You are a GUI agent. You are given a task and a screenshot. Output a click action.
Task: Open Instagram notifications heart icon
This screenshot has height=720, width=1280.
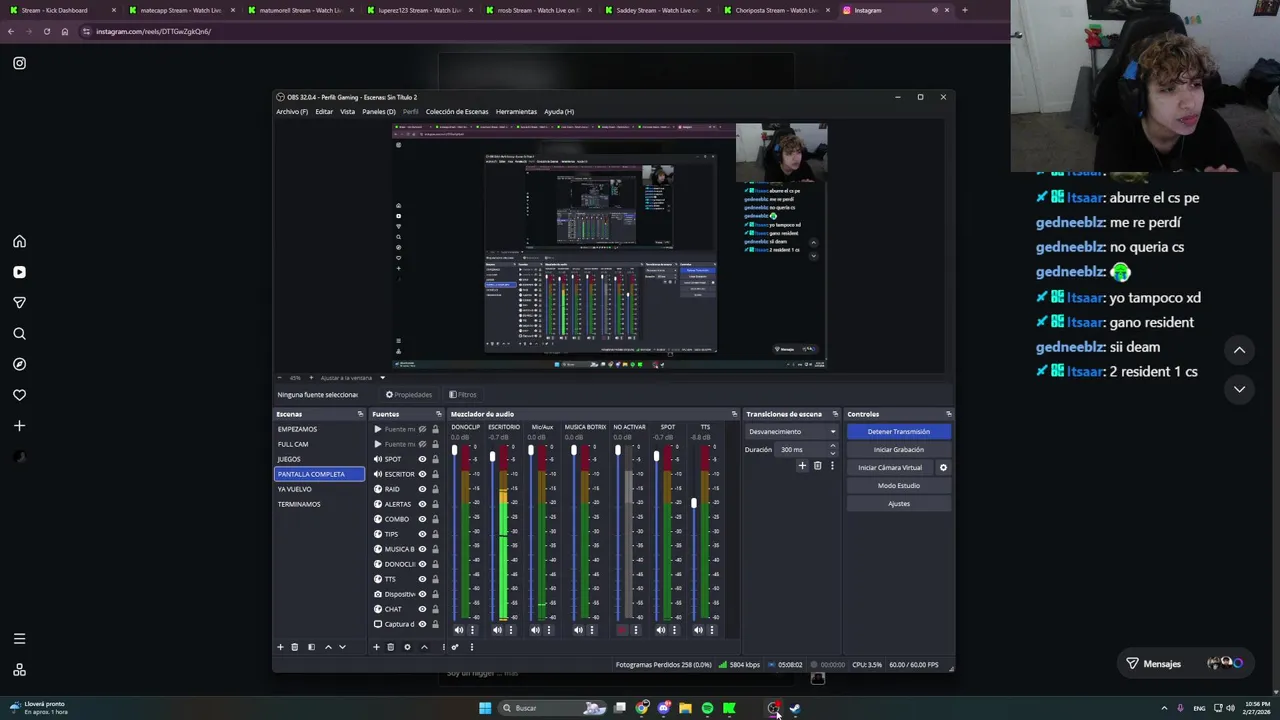(x=19, y=395)
